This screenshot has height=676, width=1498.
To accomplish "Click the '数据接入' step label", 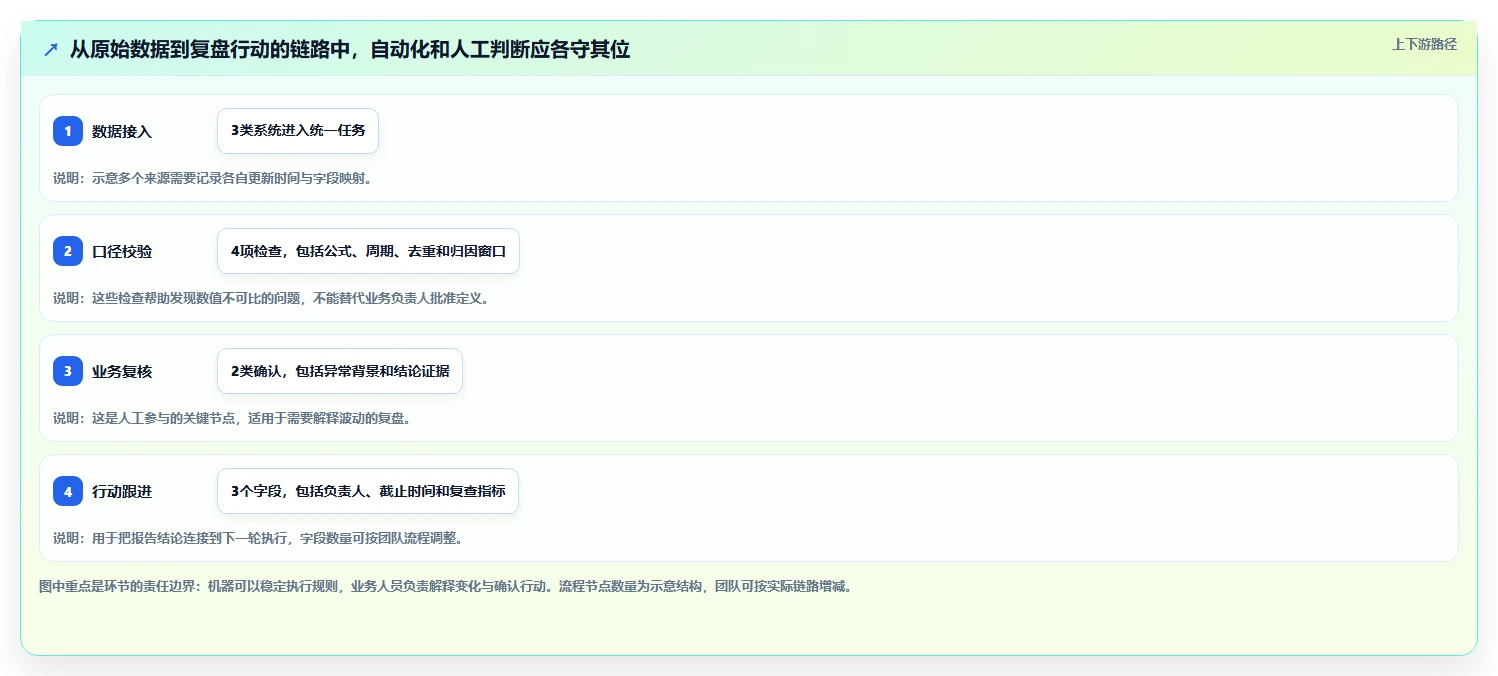I will click(x=122, y=131).
